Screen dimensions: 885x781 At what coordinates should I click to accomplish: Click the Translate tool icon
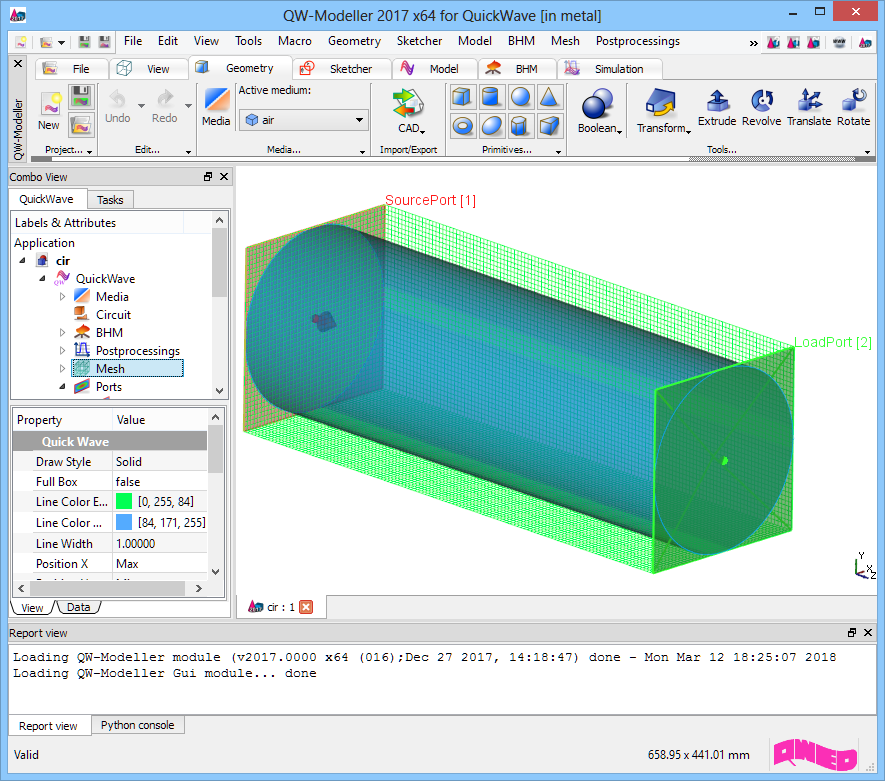[x=808, y=107]
